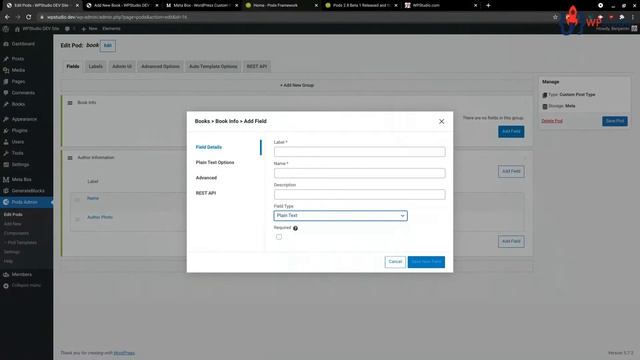This screenshot has width=640, height=360.
Task: Click the browser address bar URL
Action: 117,17
